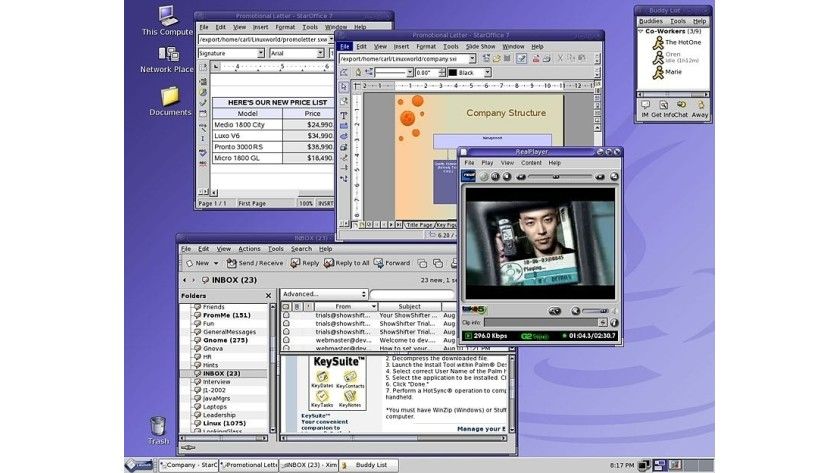
Task: Switch to Promotional Letter taskbar button
Action: point(249,465)
